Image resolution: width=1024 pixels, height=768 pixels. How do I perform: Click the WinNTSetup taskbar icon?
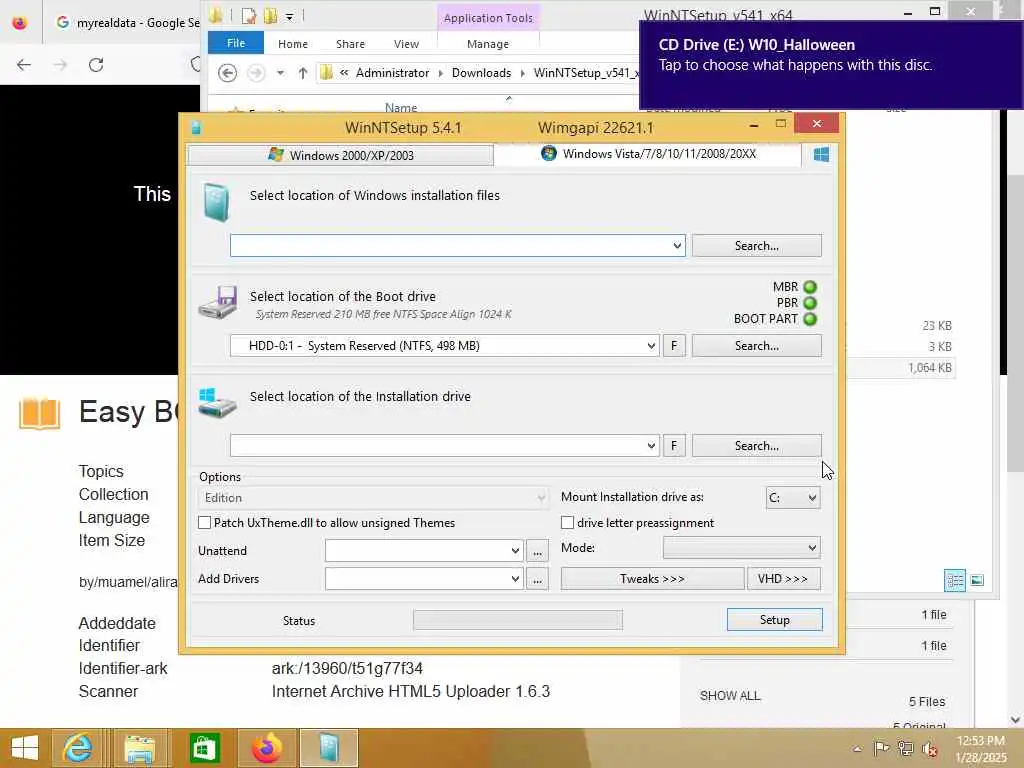(329, 748)
